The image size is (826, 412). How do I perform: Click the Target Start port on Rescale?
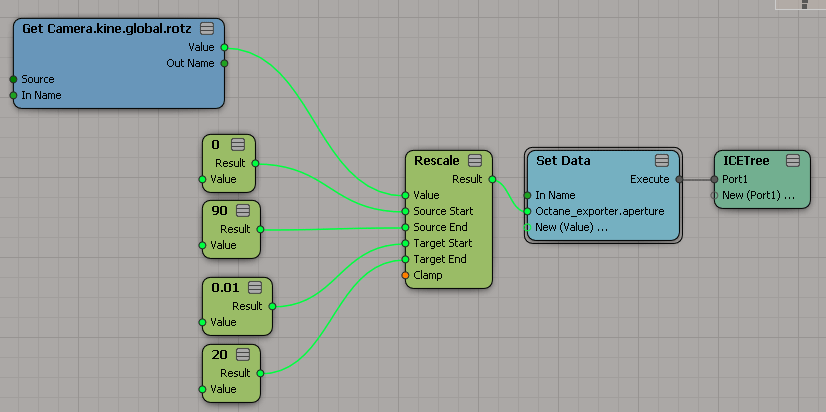(x=405, y=243)
